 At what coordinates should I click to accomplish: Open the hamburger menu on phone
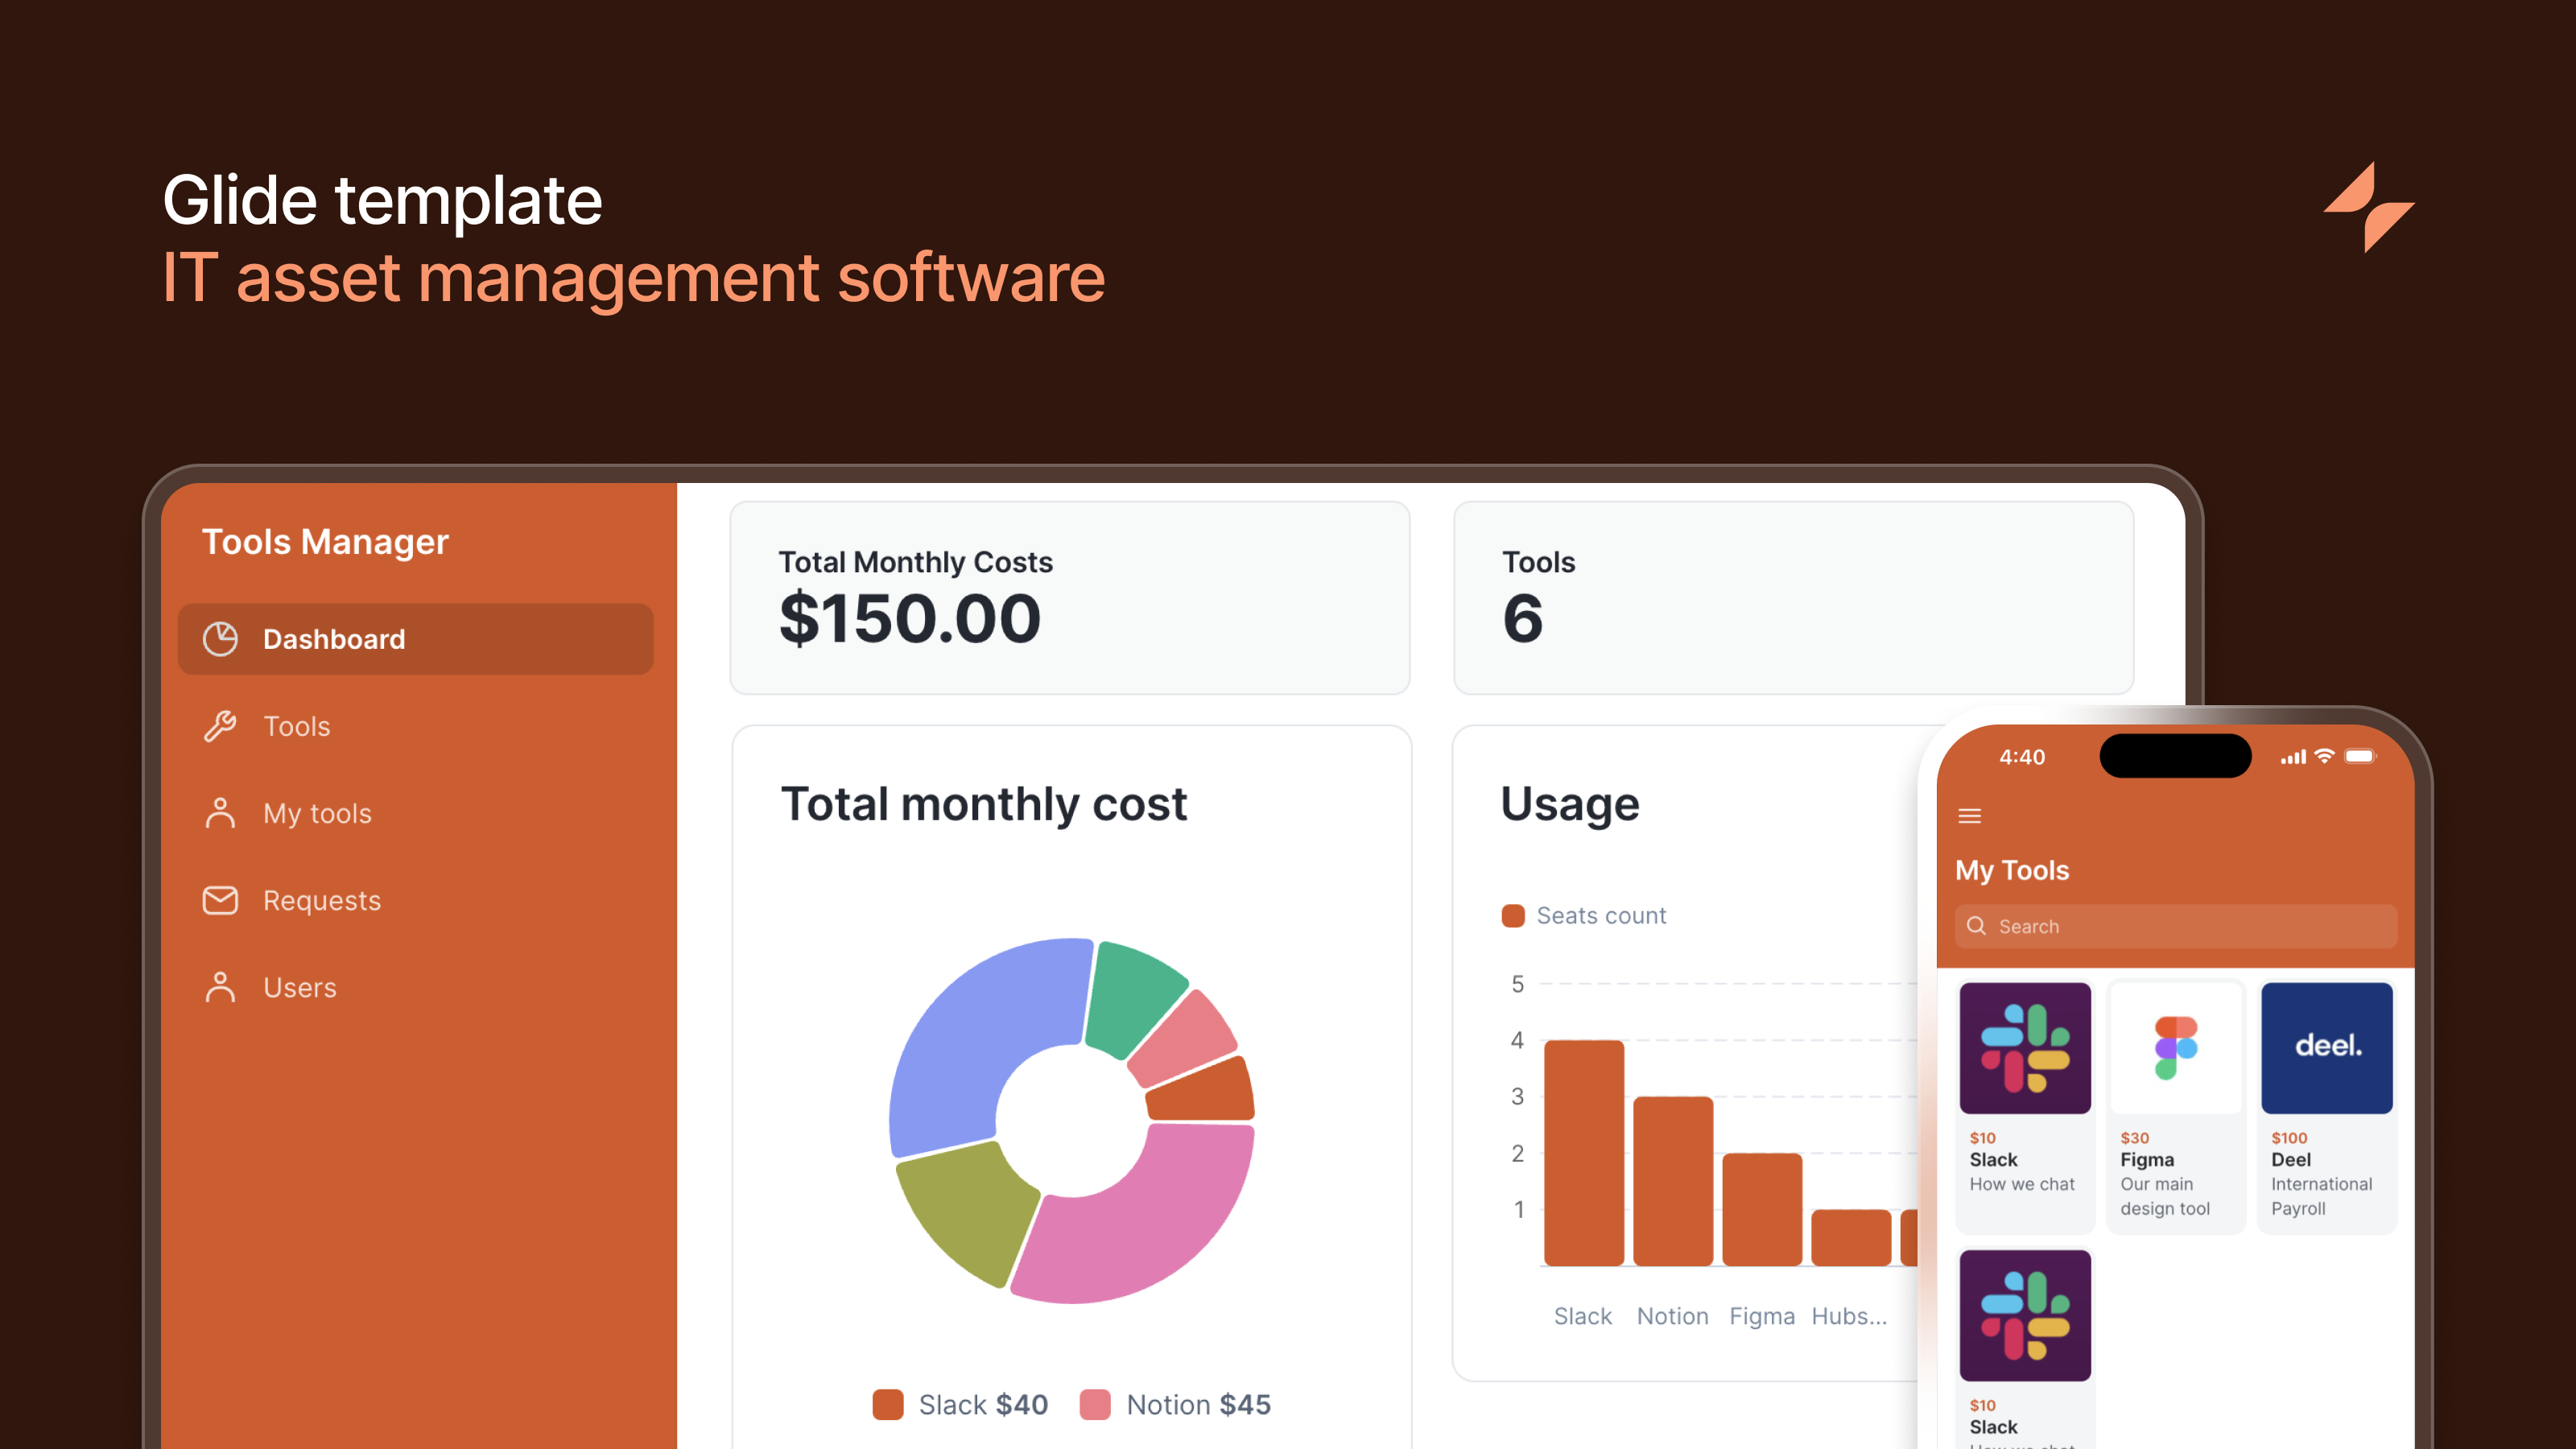(x=1969, y=816)
